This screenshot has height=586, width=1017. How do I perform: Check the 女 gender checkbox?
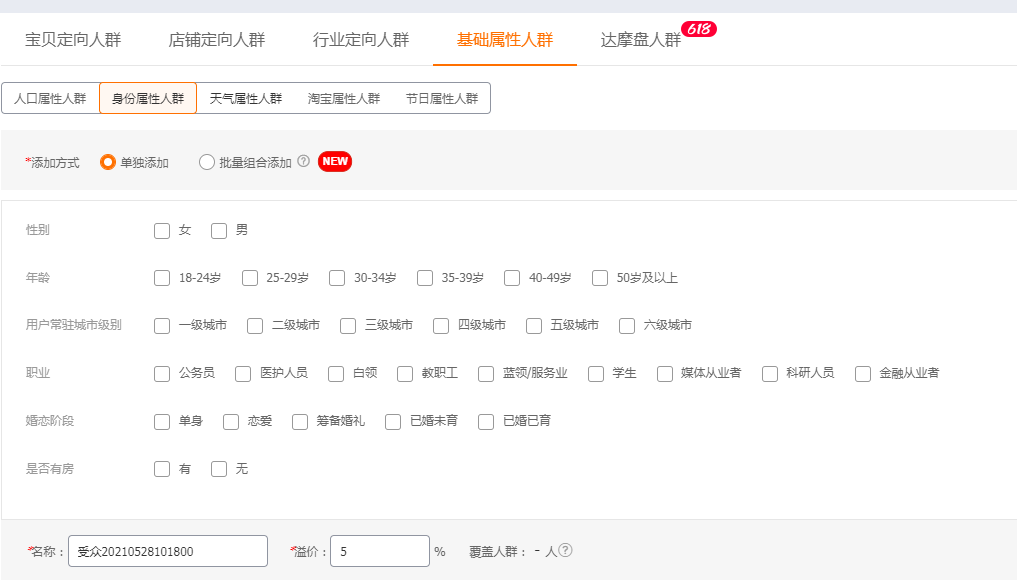[162, 231]
